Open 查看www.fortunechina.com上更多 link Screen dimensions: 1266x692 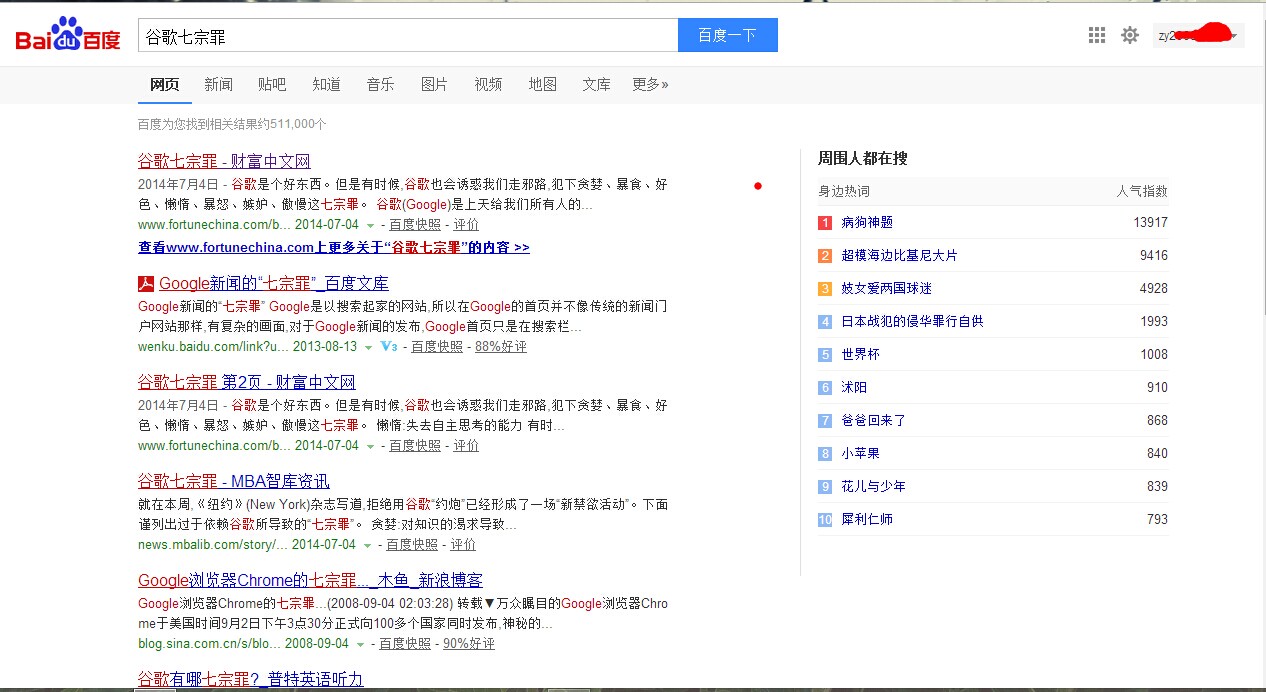pyautogui.click(x=334, y=247)
